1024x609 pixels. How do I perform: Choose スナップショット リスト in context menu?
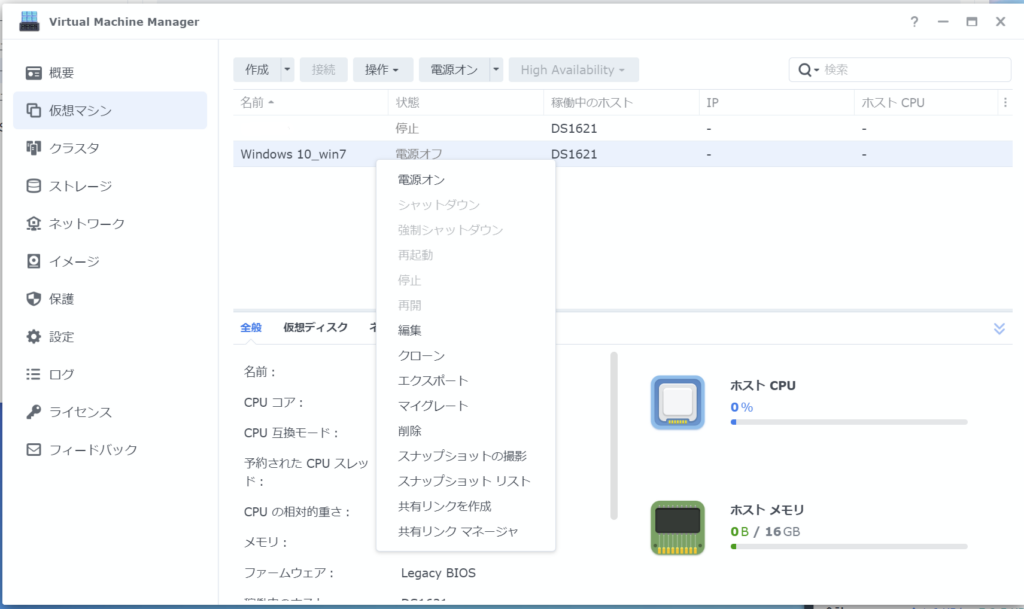pyautogui.click(x=466, y=481)
